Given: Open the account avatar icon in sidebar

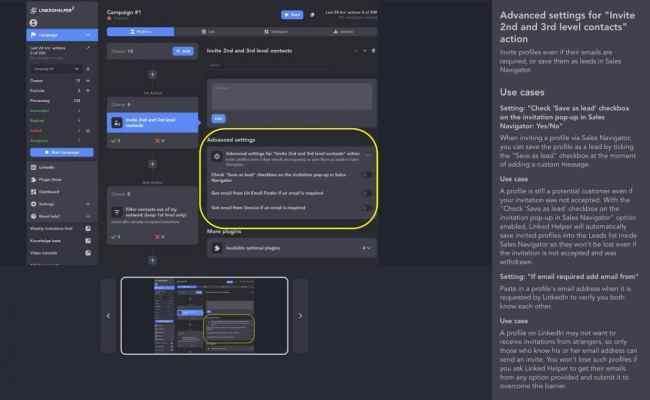Looking at the screenshot, I should pyautogui.click(x=34, y=23).
